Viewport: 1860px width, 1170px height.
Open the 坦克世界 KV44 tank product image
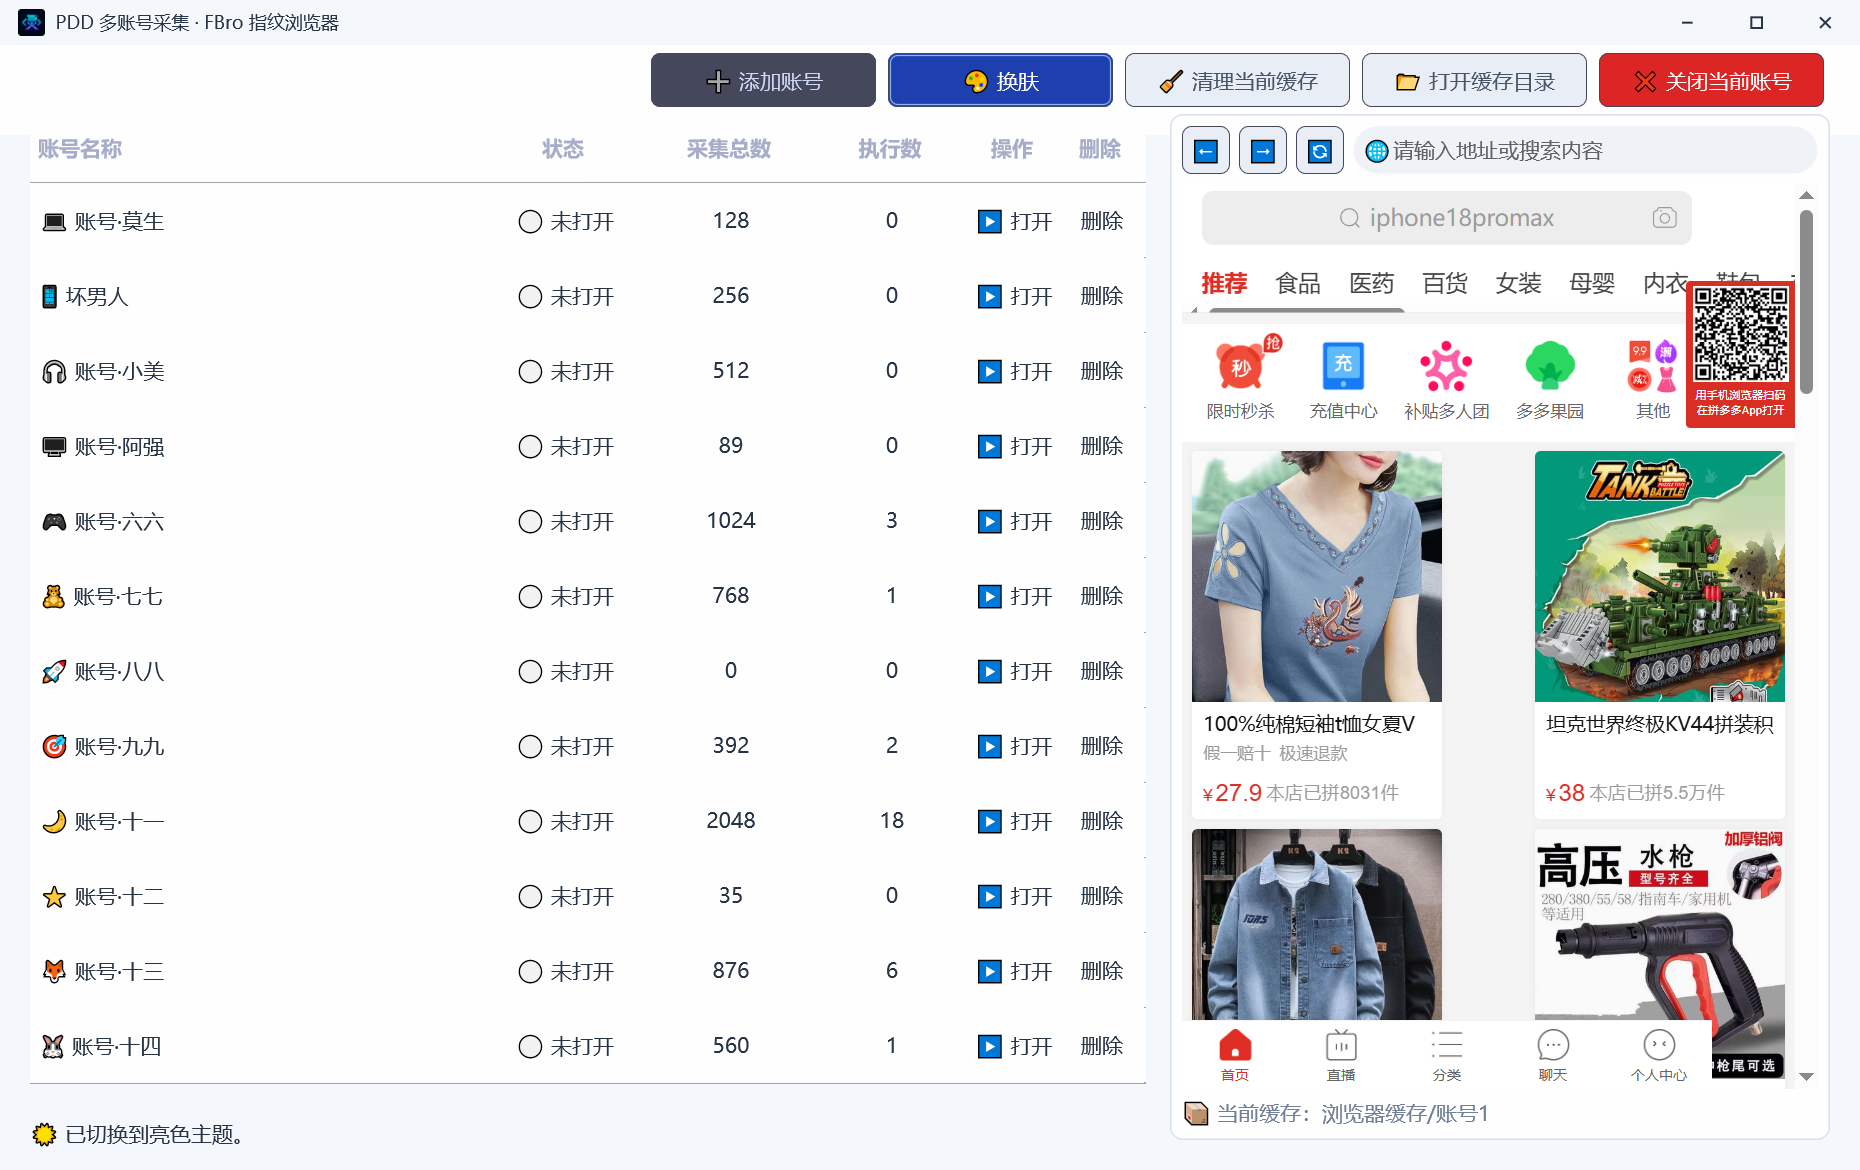click(x=1660, y=576)
